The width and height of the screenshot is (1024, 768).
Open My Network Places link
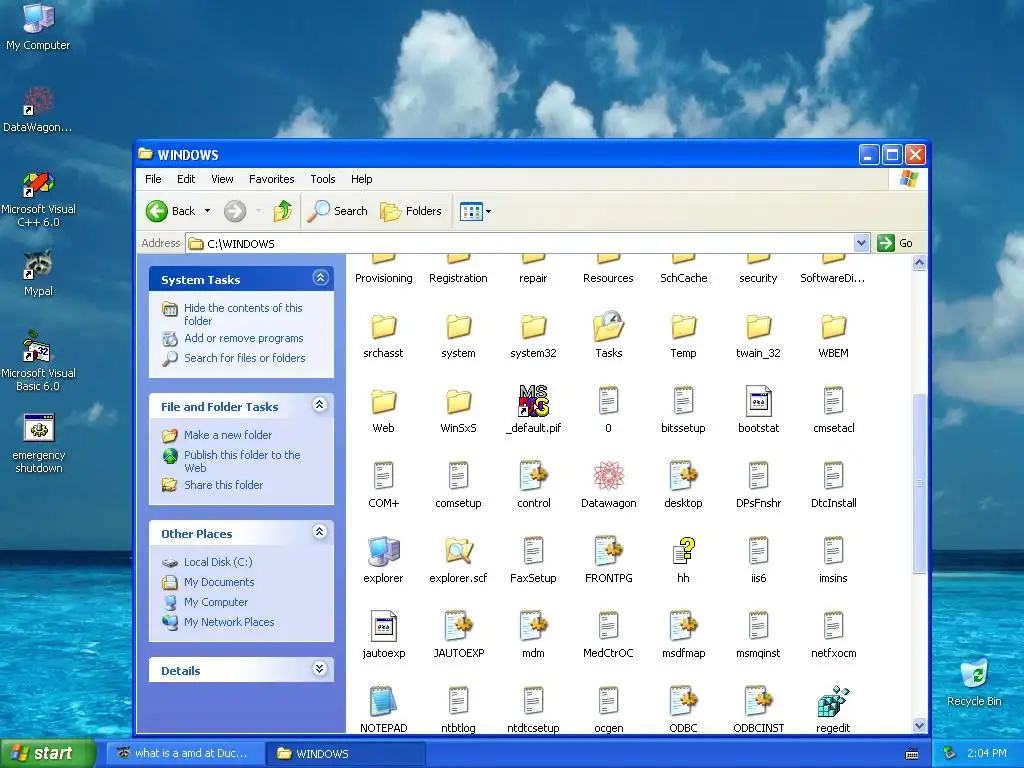[229, 622]
